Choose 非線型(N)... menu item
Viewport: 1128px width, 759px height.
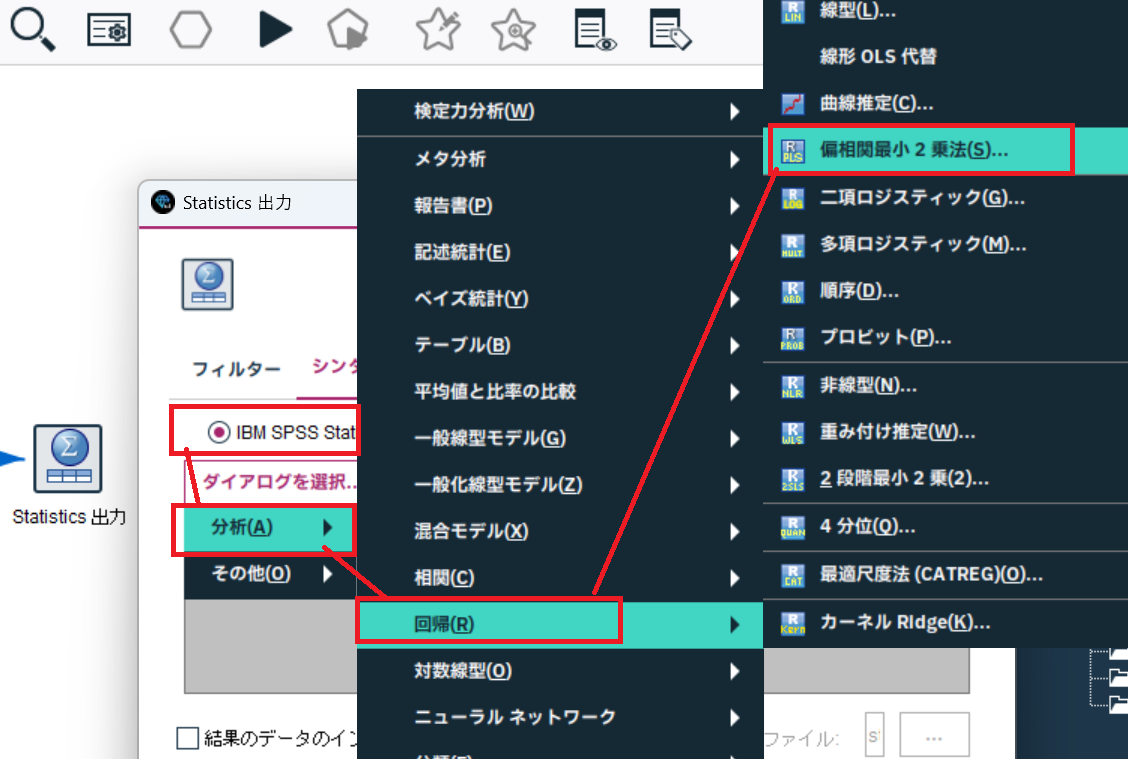click(x=945, y=386)
